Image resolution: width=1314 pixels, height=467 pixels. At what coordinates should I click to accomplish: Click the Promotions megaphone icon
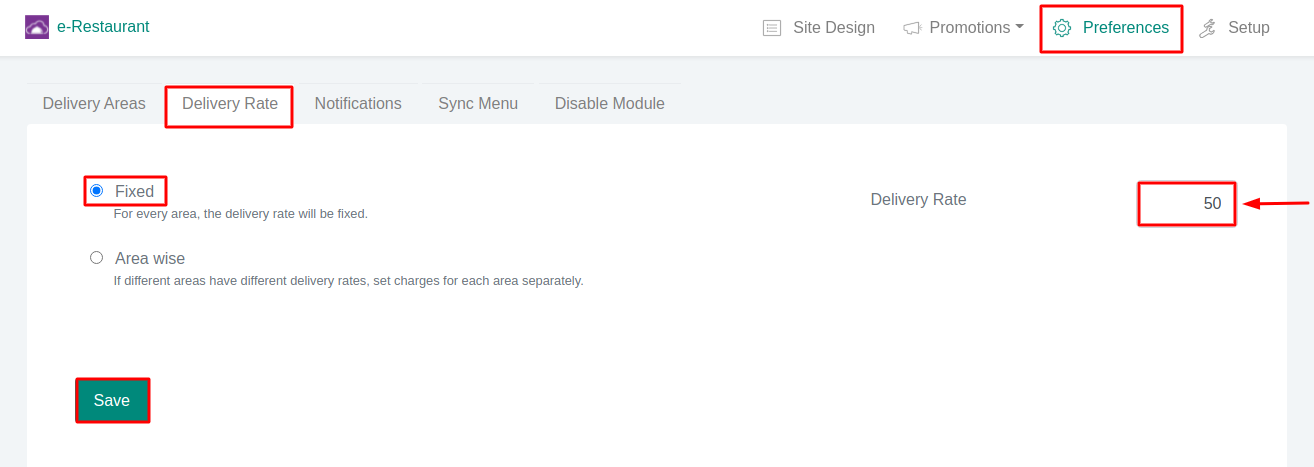tap(911, 28)
